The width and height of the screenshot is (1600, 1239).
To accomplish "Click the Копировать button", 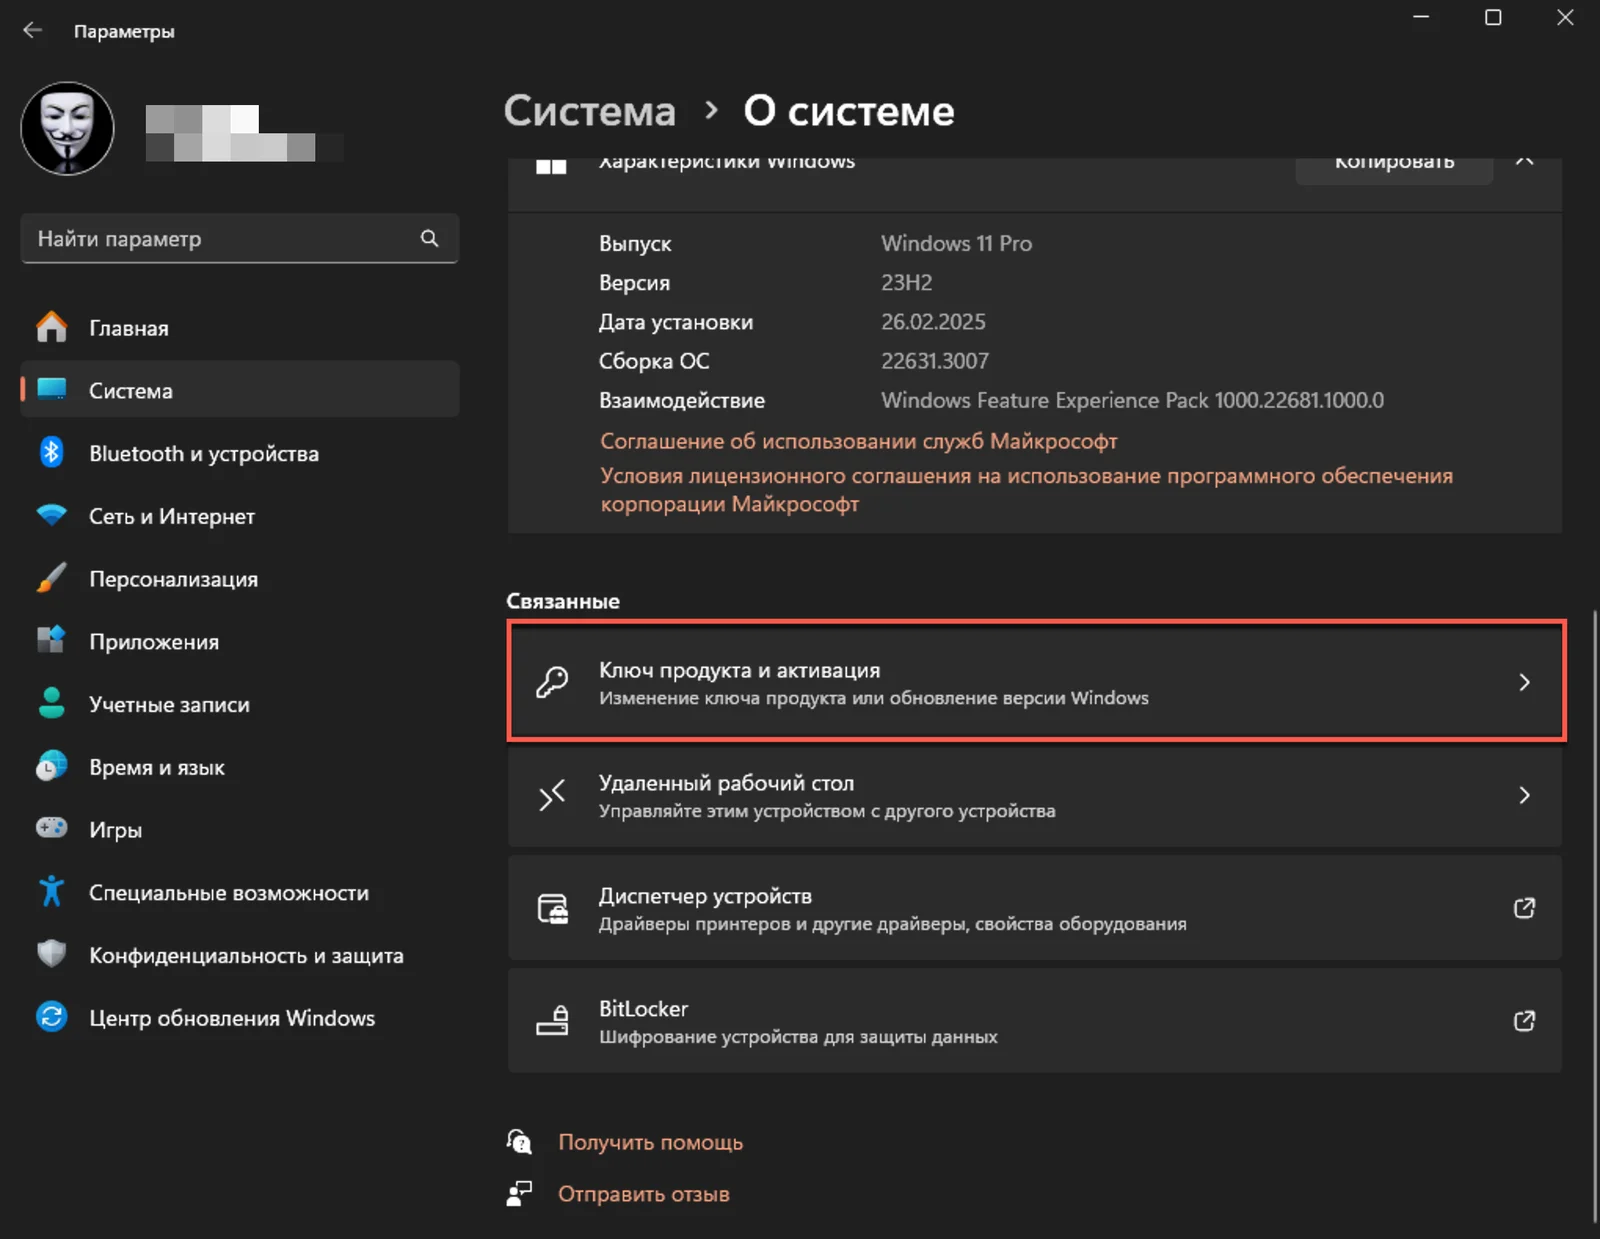I will (1394, 166).
